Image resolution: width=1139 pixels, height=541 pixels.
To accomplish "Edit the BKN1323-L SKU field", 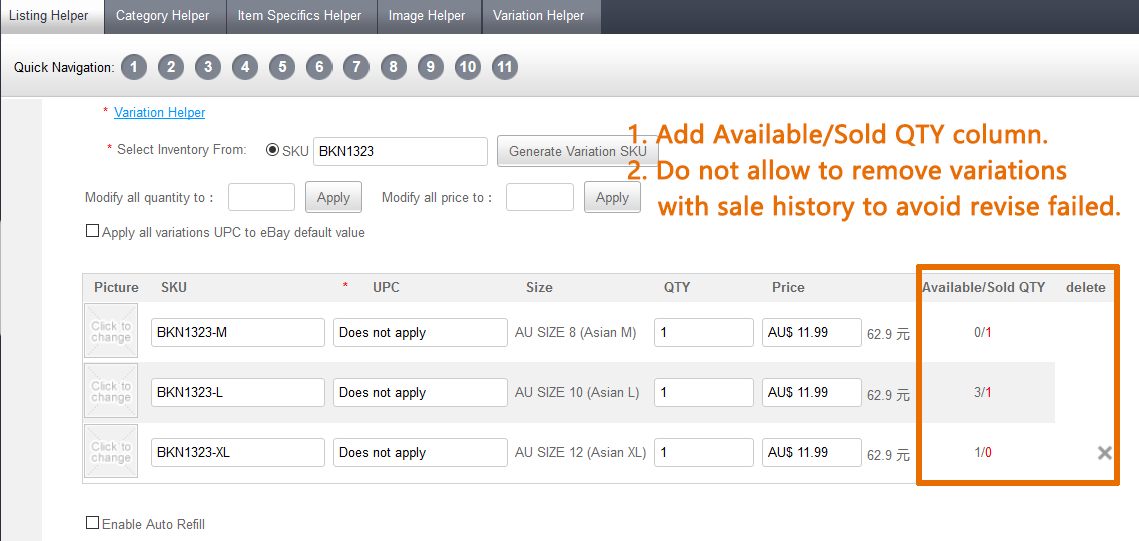I will pyautogui.click(x=238, y=393).
